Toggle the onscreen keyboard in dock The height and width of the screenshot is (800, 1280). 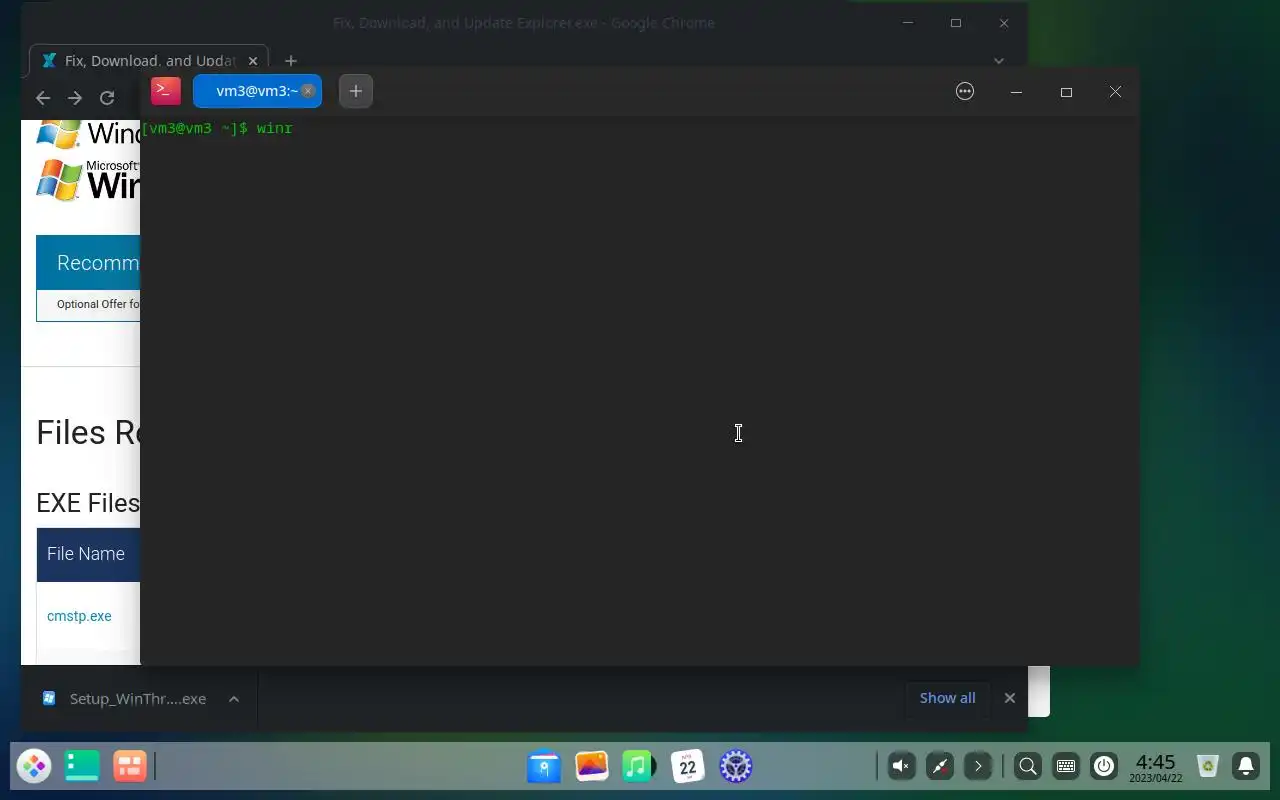click(x=1066, y=767)
